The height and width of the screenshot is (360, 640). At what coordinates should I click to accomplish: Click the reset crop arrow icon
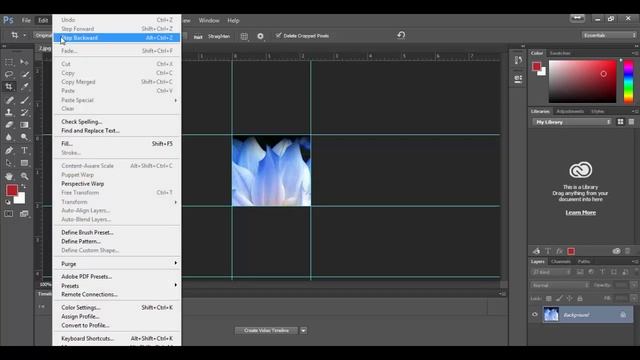coord(401,35)
